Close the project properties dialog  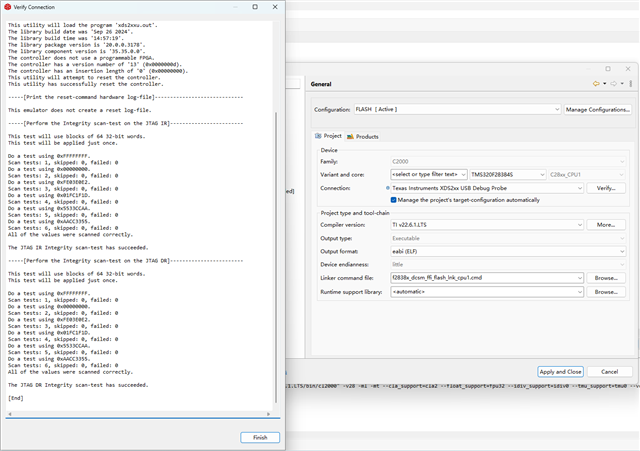point(628,69)
